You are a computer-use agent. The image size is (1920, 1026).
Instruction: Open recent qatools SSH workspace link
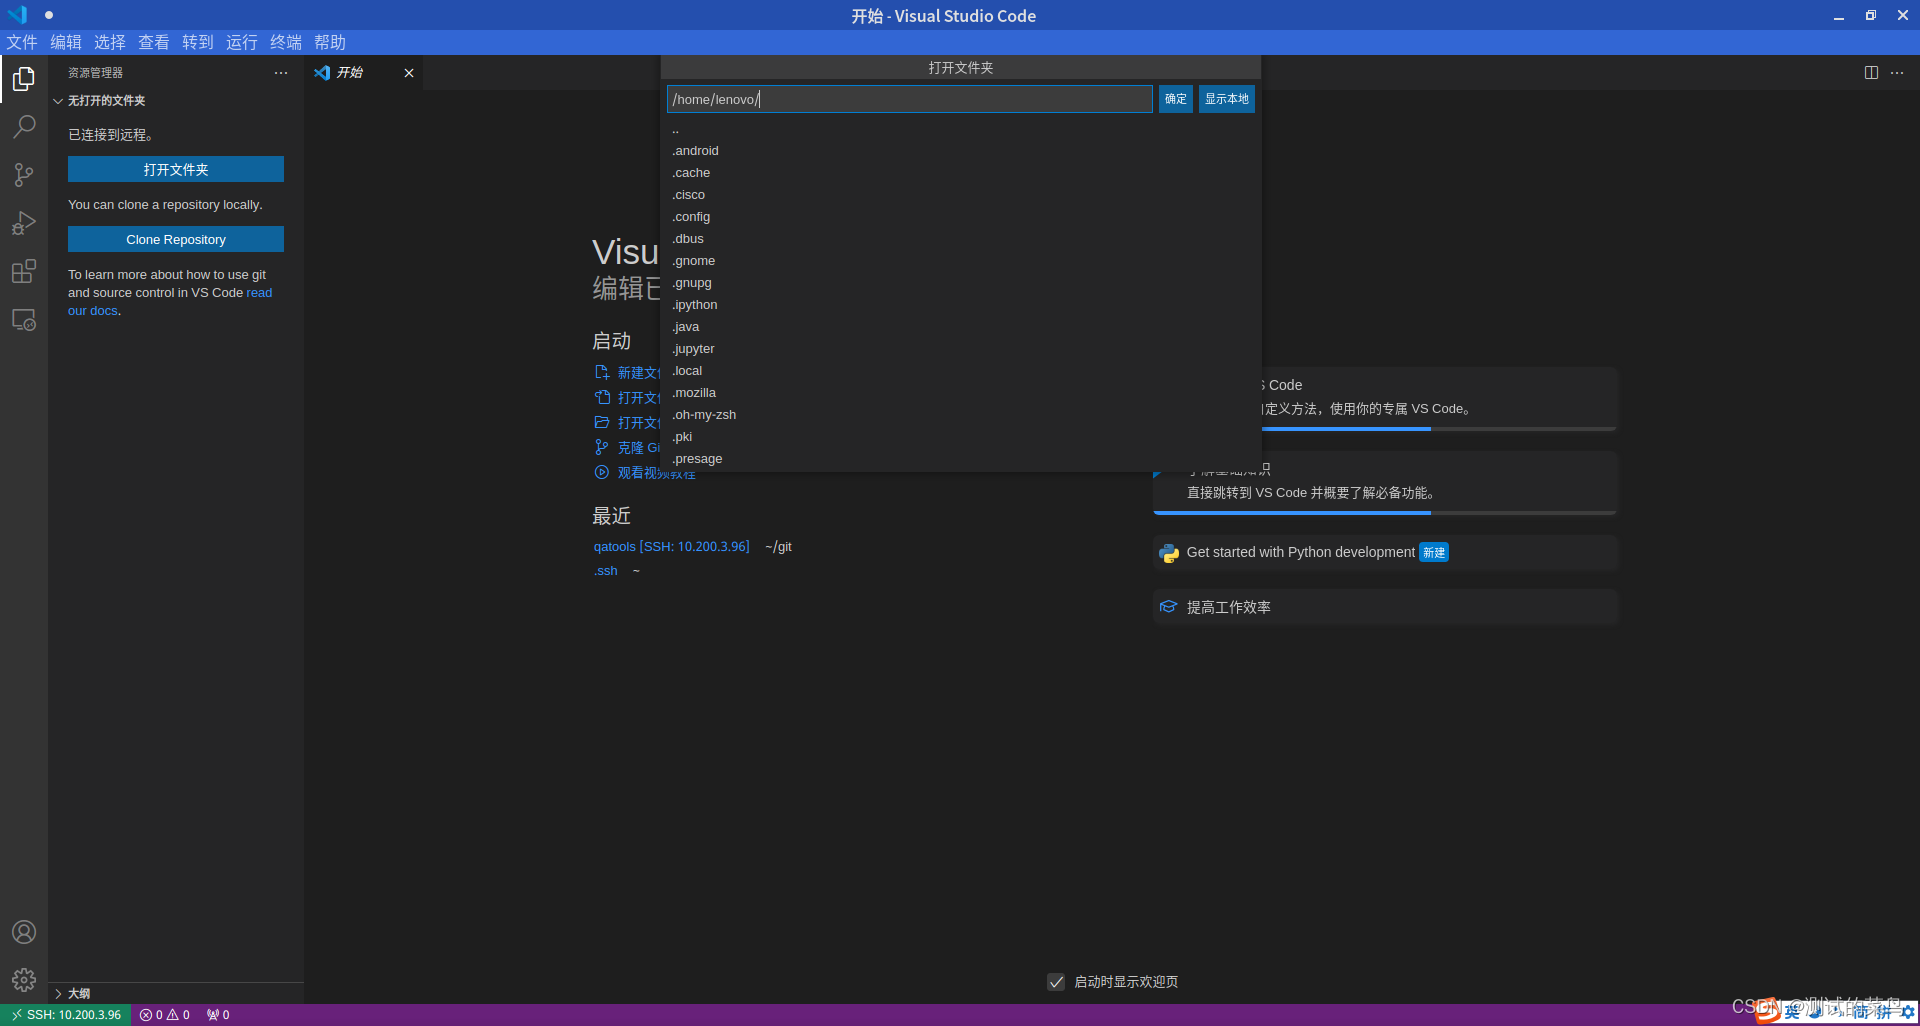click(671, 547)
